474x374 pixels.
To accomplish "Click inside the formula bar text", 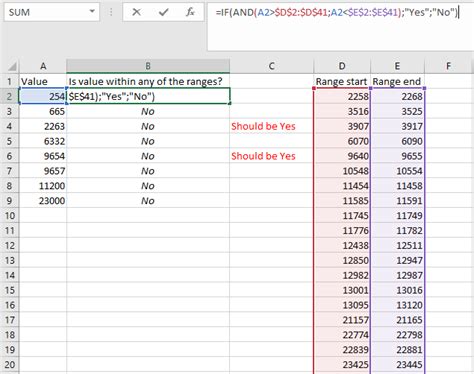I will tap(337, 13).
